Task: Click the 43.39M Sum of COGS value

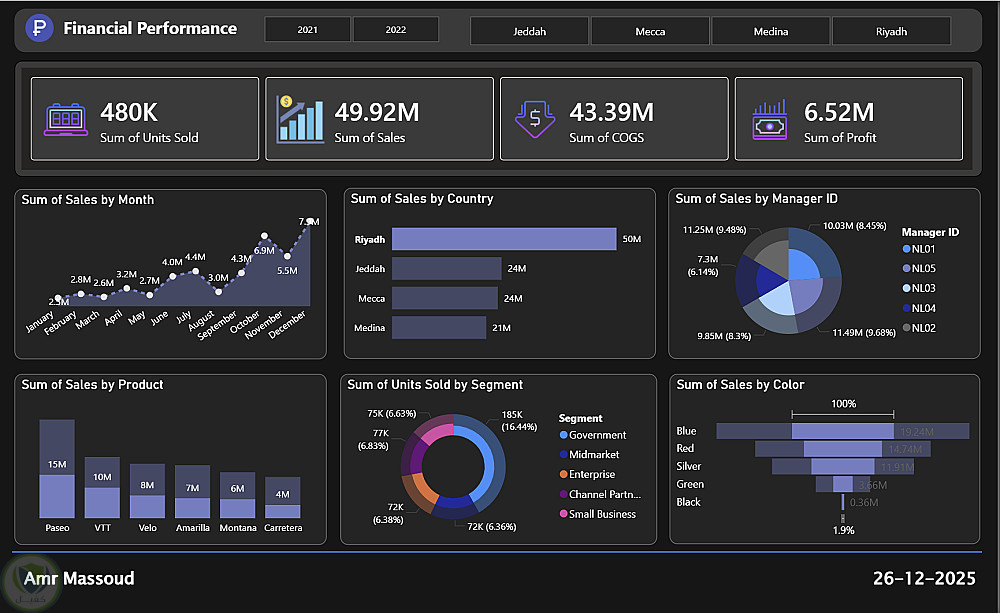Action: pos(612,112)
